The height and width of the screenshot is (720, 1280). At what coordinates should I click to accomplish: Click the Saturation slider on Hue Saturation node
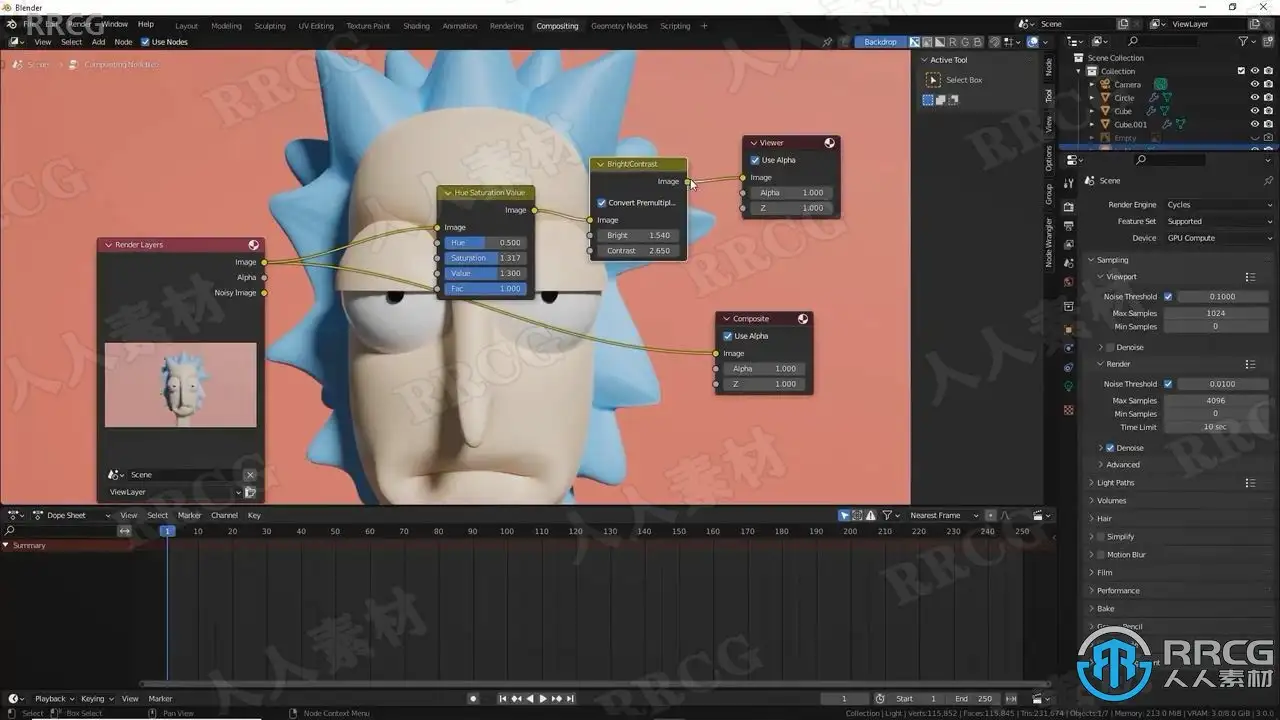485,258
